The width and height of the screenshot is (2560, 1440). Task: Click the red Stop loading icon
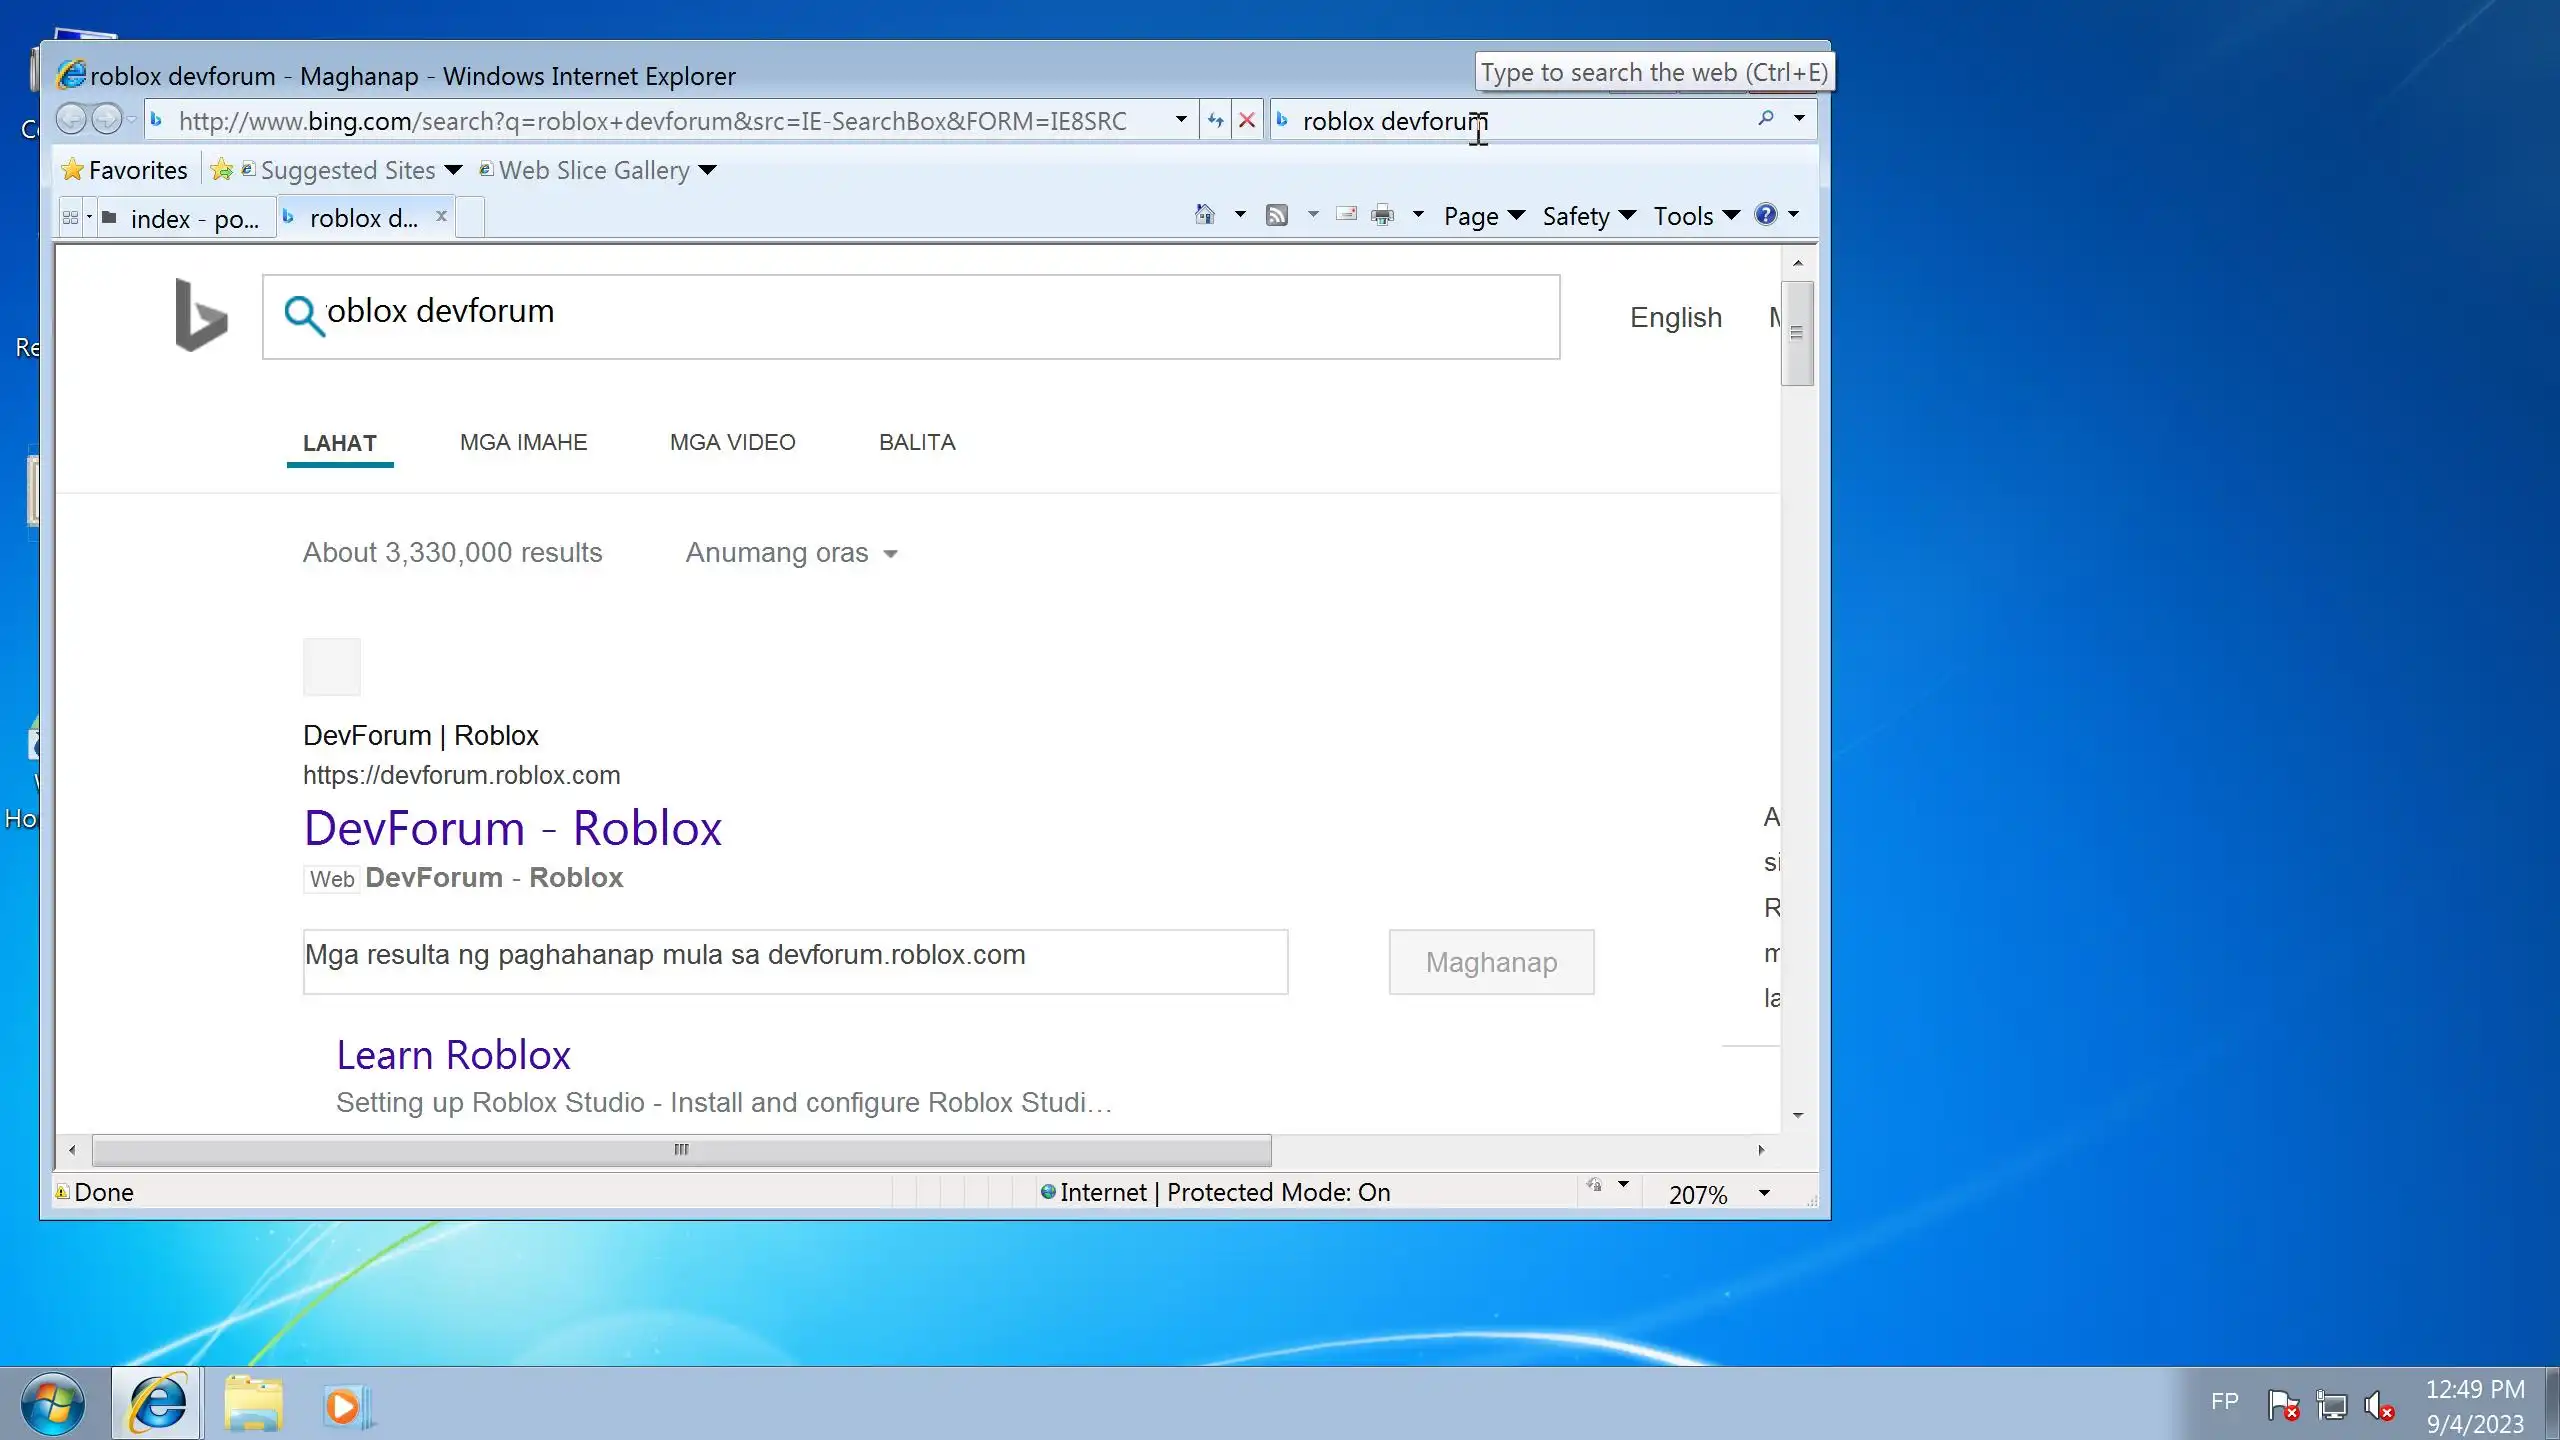pos(1247,121)
